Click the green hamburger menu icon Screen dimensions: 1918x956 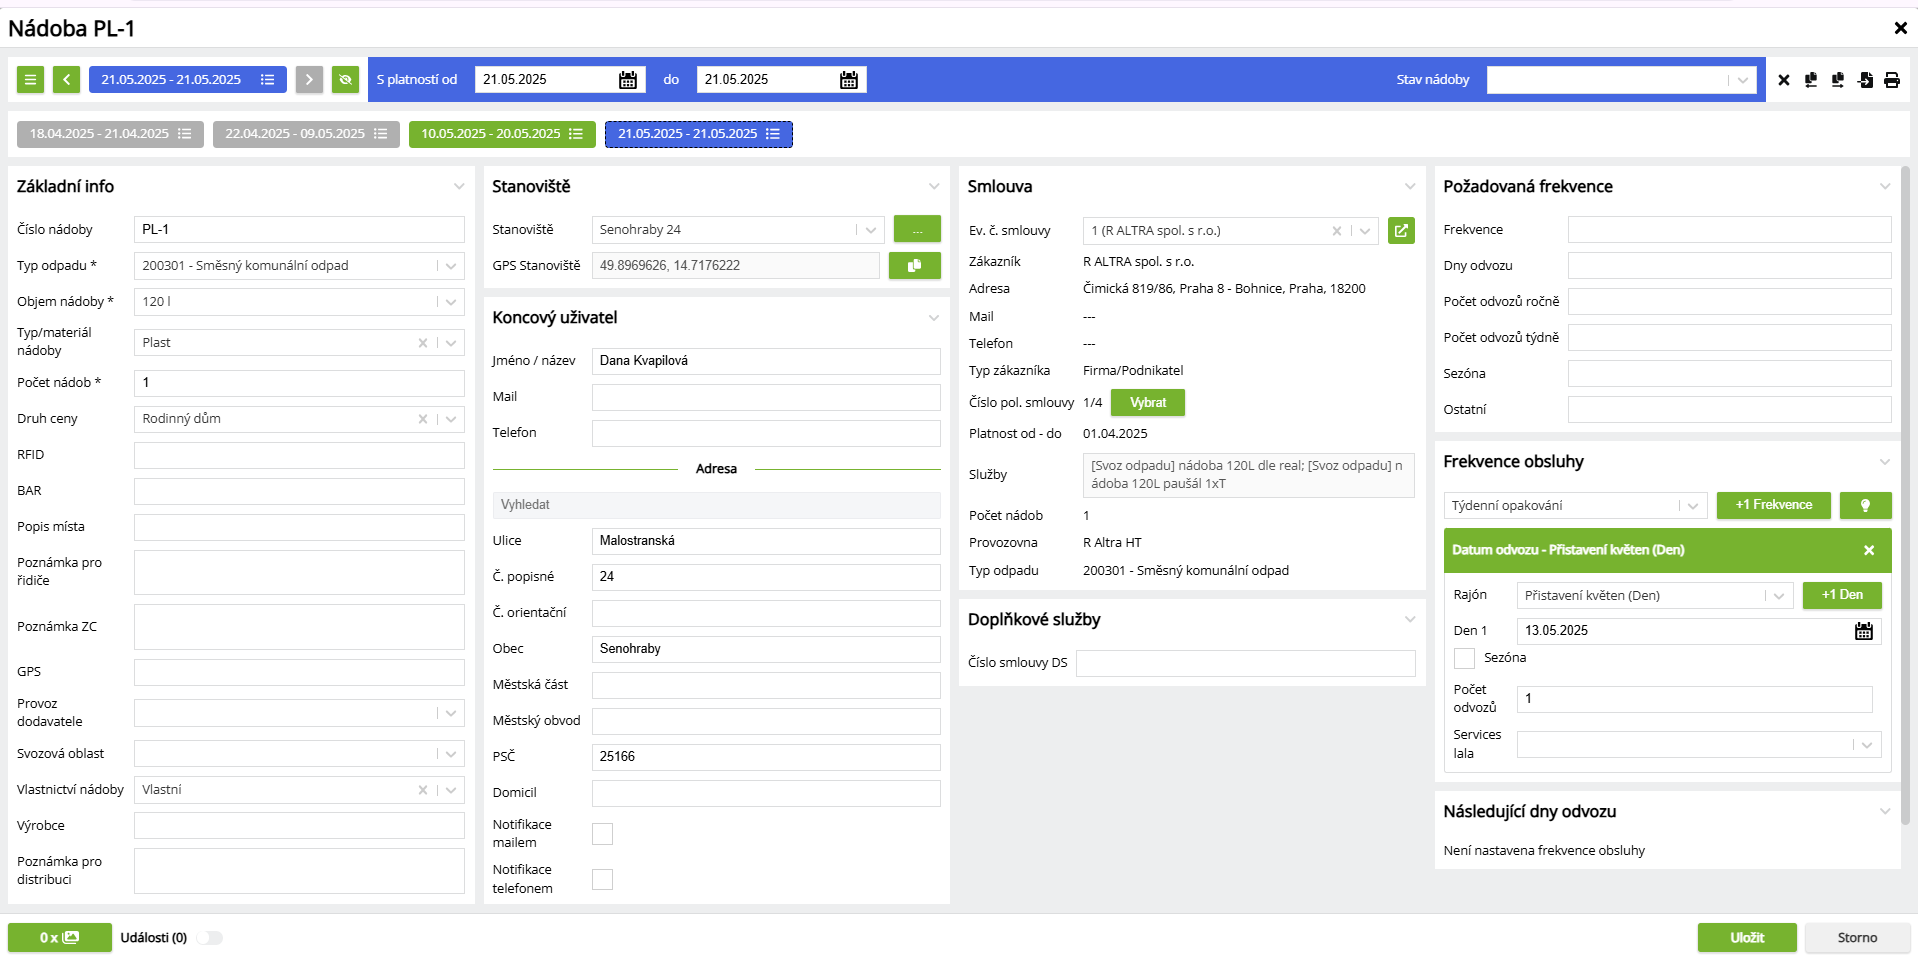point(31,80)
